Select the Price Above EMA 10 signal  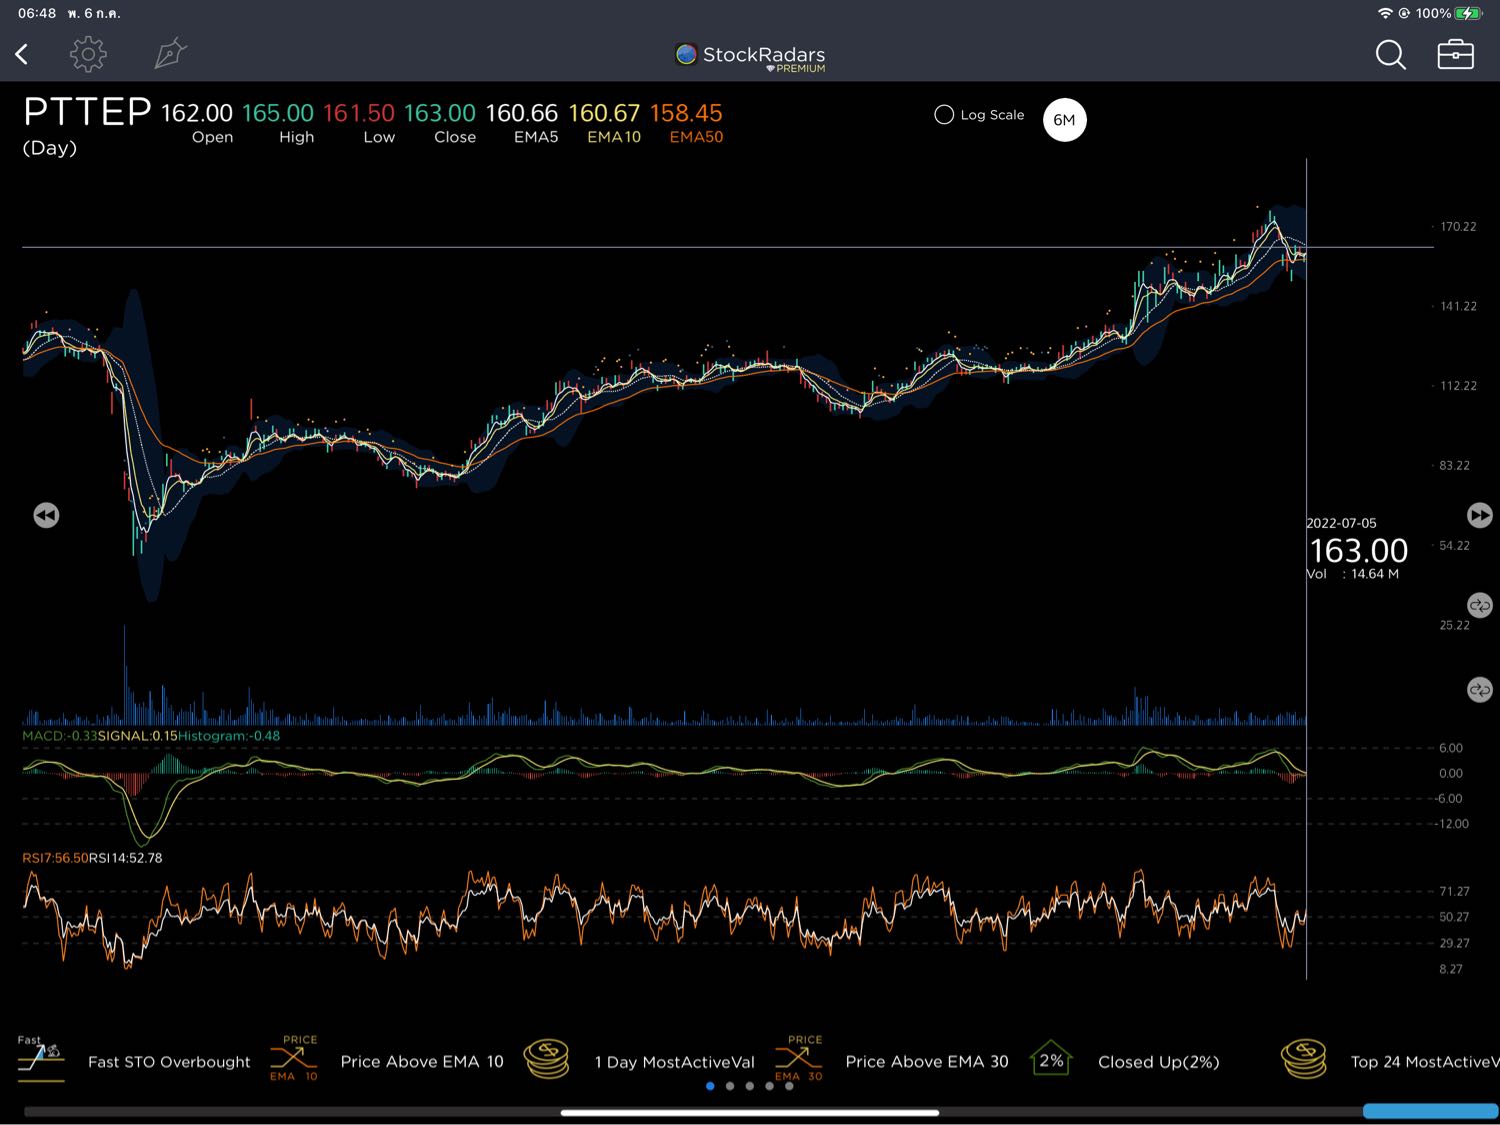coord(421,1062)
